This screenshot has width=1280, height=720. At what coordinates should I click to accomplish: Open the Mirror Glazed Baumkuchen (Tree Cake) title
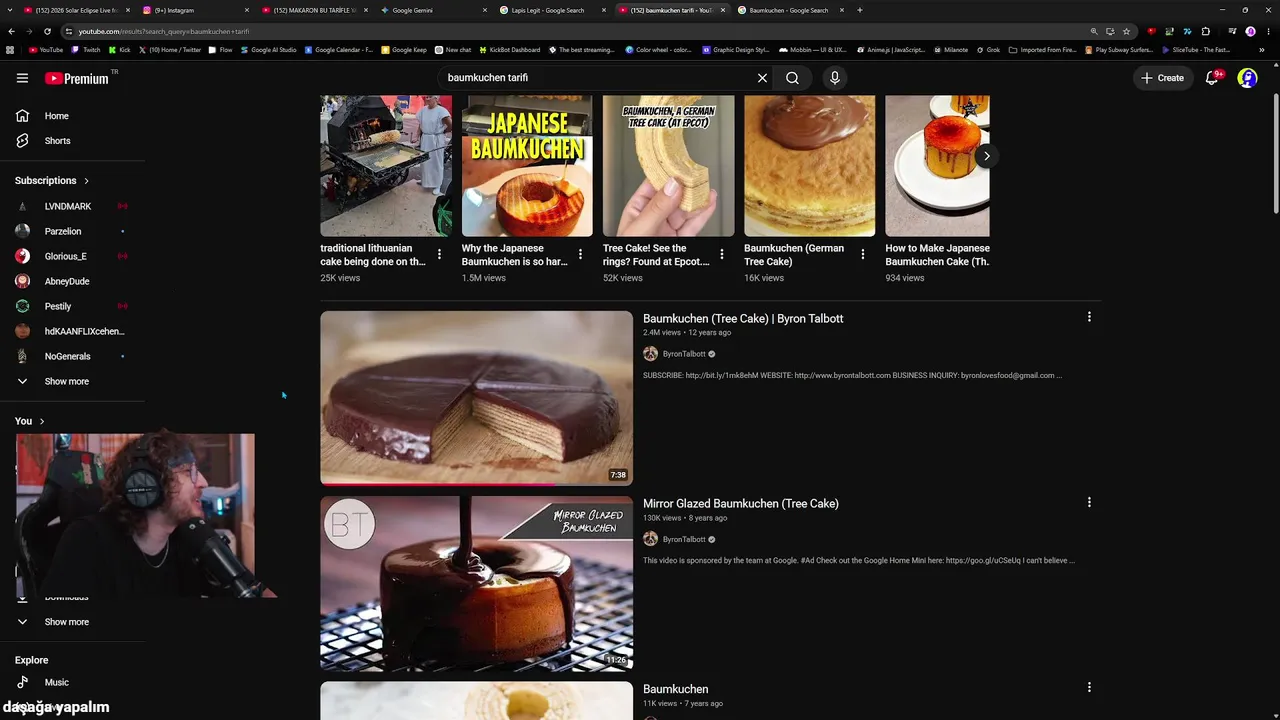pos(741,503)
